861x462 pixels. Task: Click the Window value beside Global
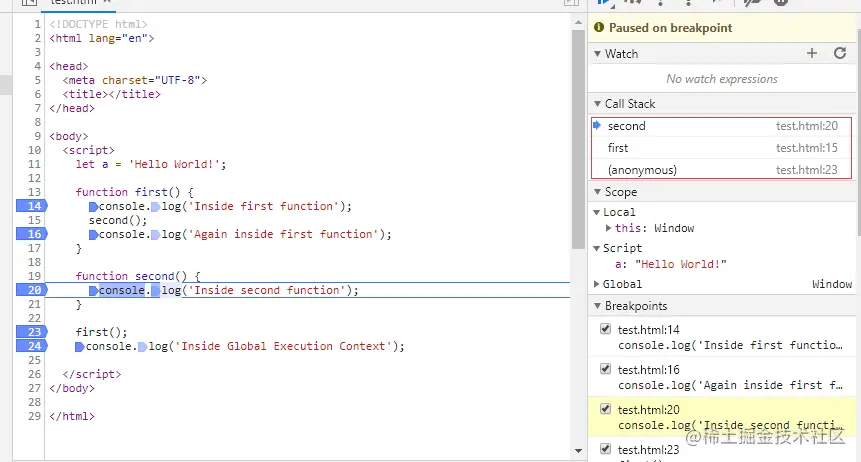pos(832,284)
